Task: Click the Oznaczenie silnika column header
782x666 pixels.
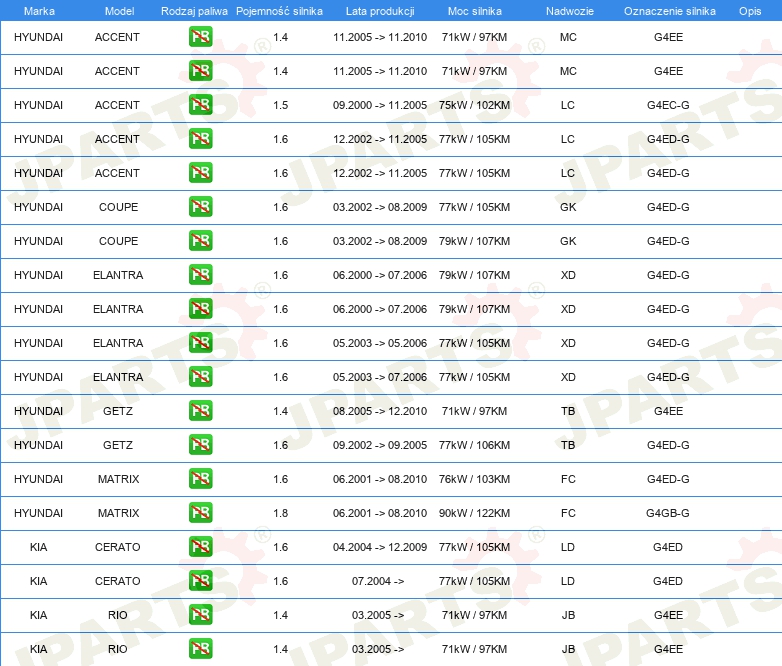Action: (670, 11)
